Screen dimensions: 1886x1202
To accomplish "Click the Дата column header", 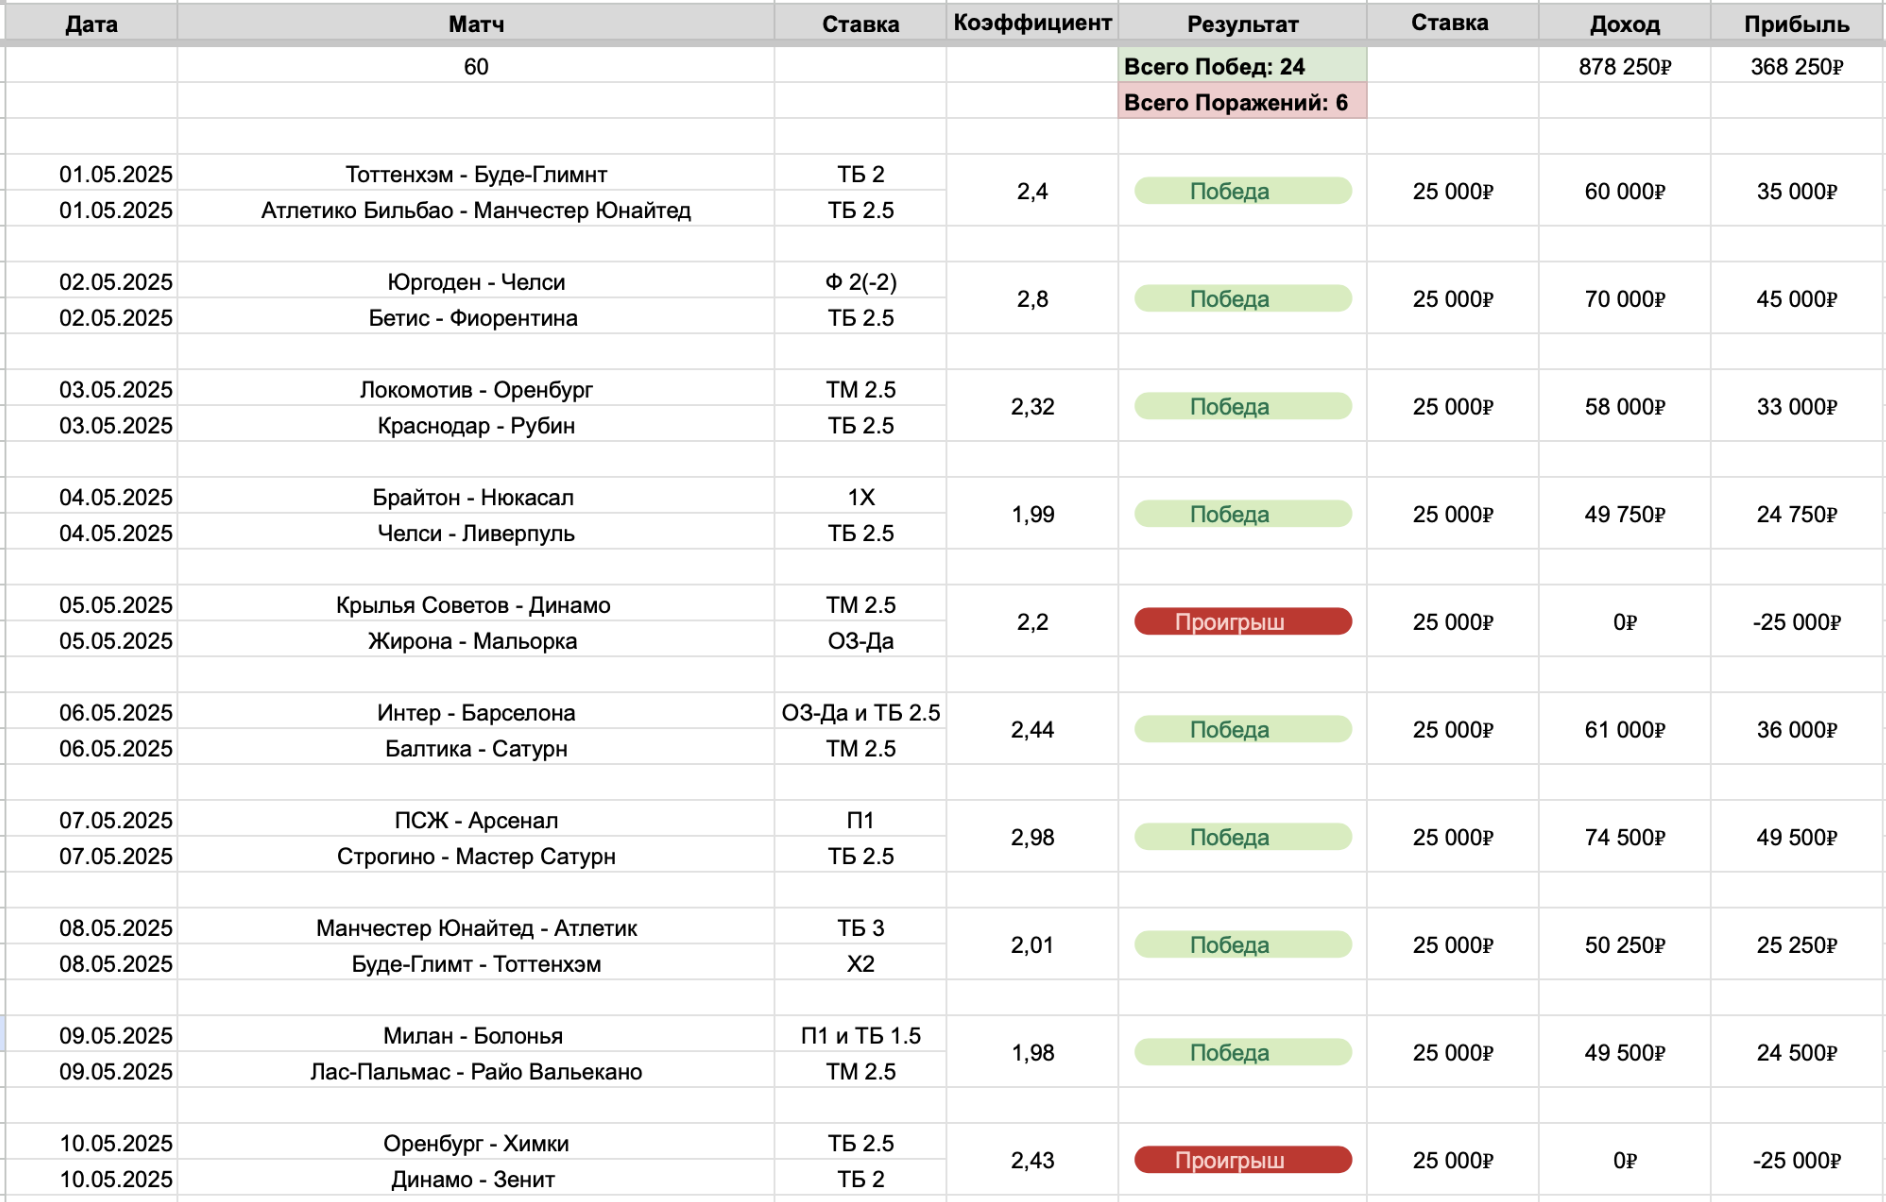I will [x=91, y=24].
